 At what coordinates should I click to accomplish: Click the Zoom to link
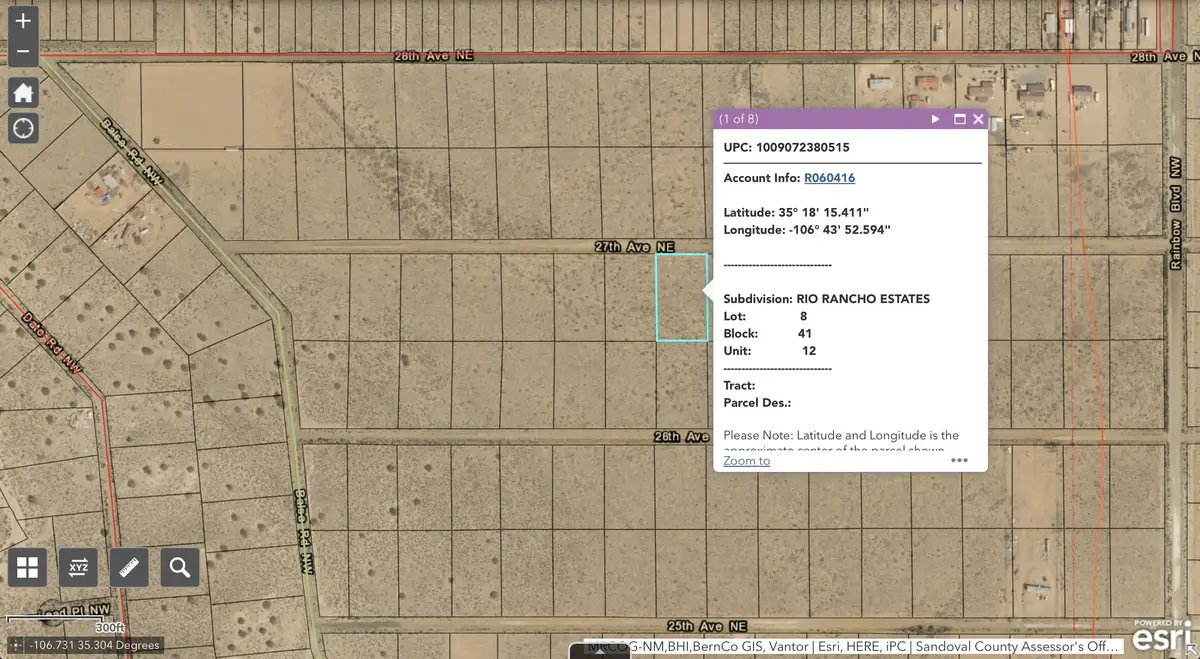click(x=747, y=461)
